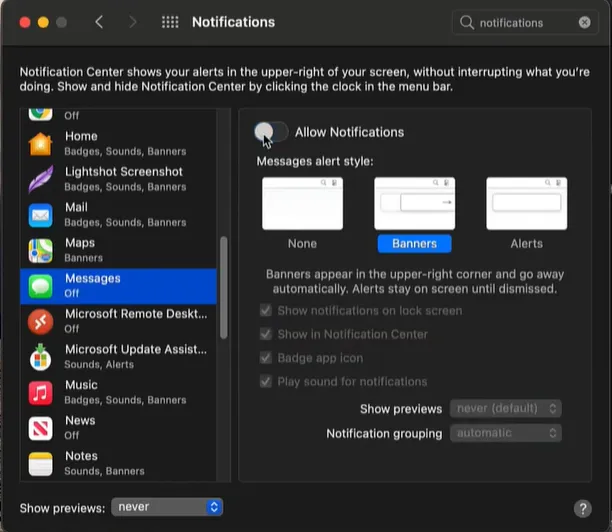Open the never (default) previews dropdown
This screenshot has height=532, width=612.
point(506,408)
